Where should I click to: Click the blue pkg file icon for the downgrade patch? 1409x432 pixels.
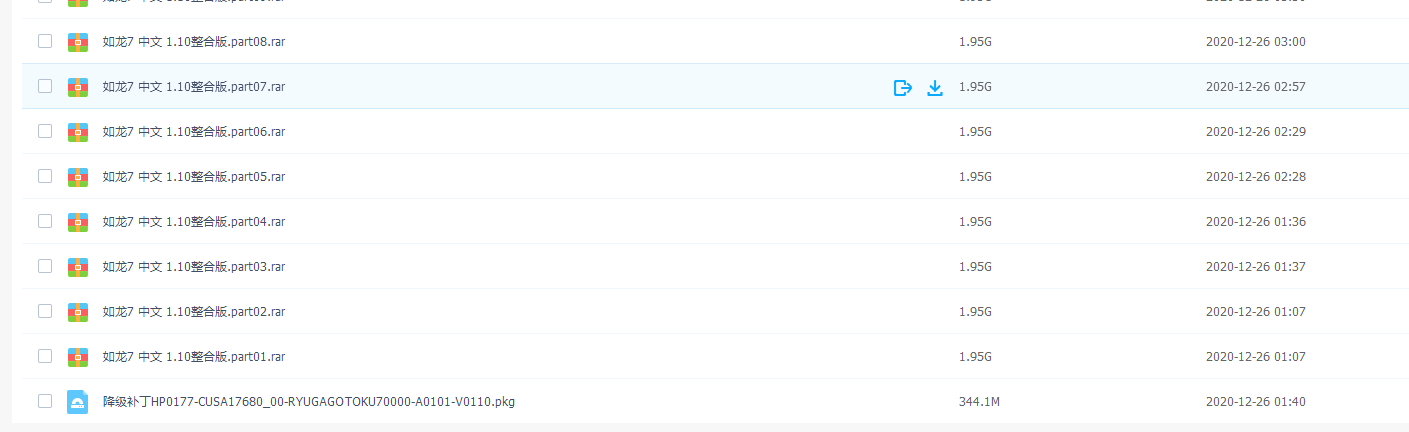coord(78,402)
